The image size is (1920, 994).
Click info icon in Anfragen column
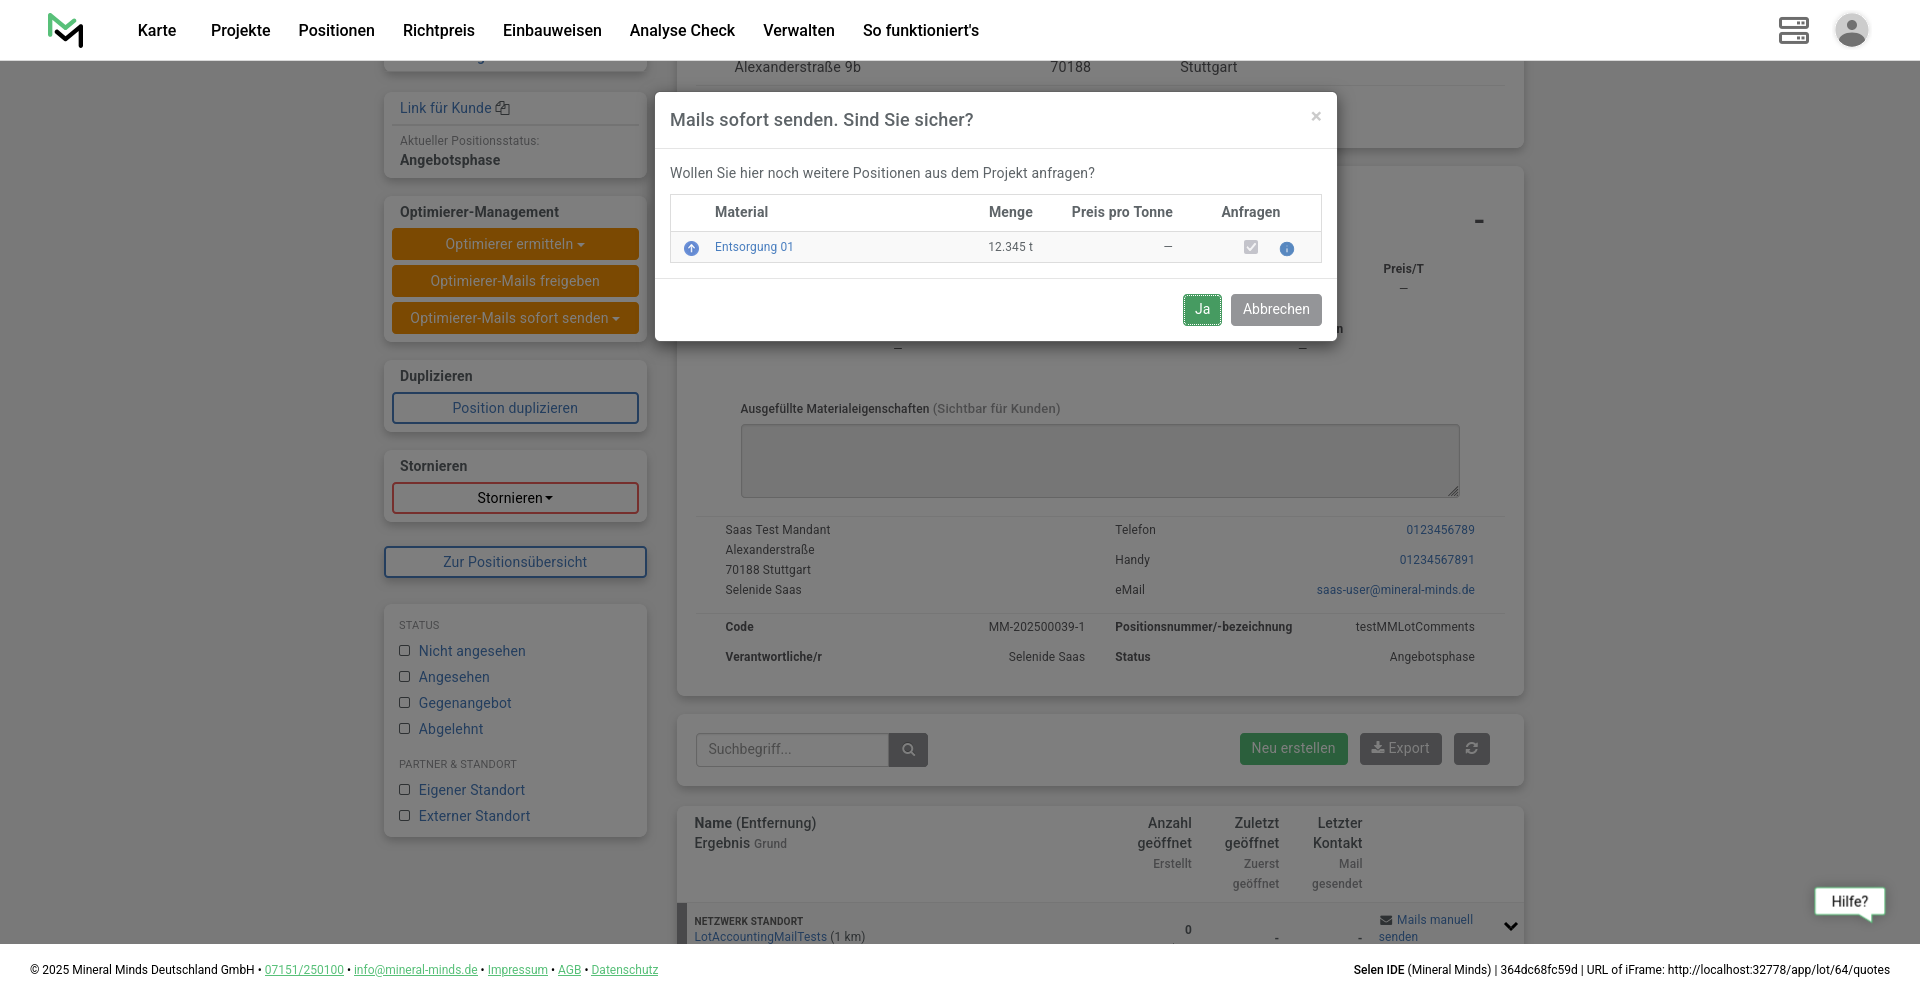pyautogui.click(x=1286, y=249)
